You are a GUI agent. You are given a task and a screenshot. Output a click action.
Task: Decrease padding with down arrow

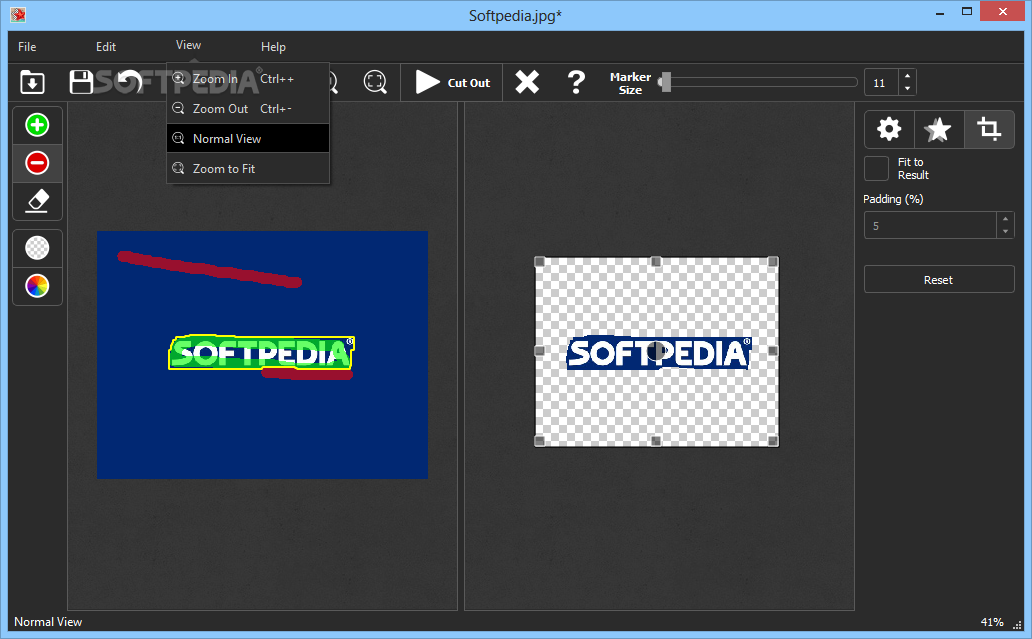(x=1005, y=232)
